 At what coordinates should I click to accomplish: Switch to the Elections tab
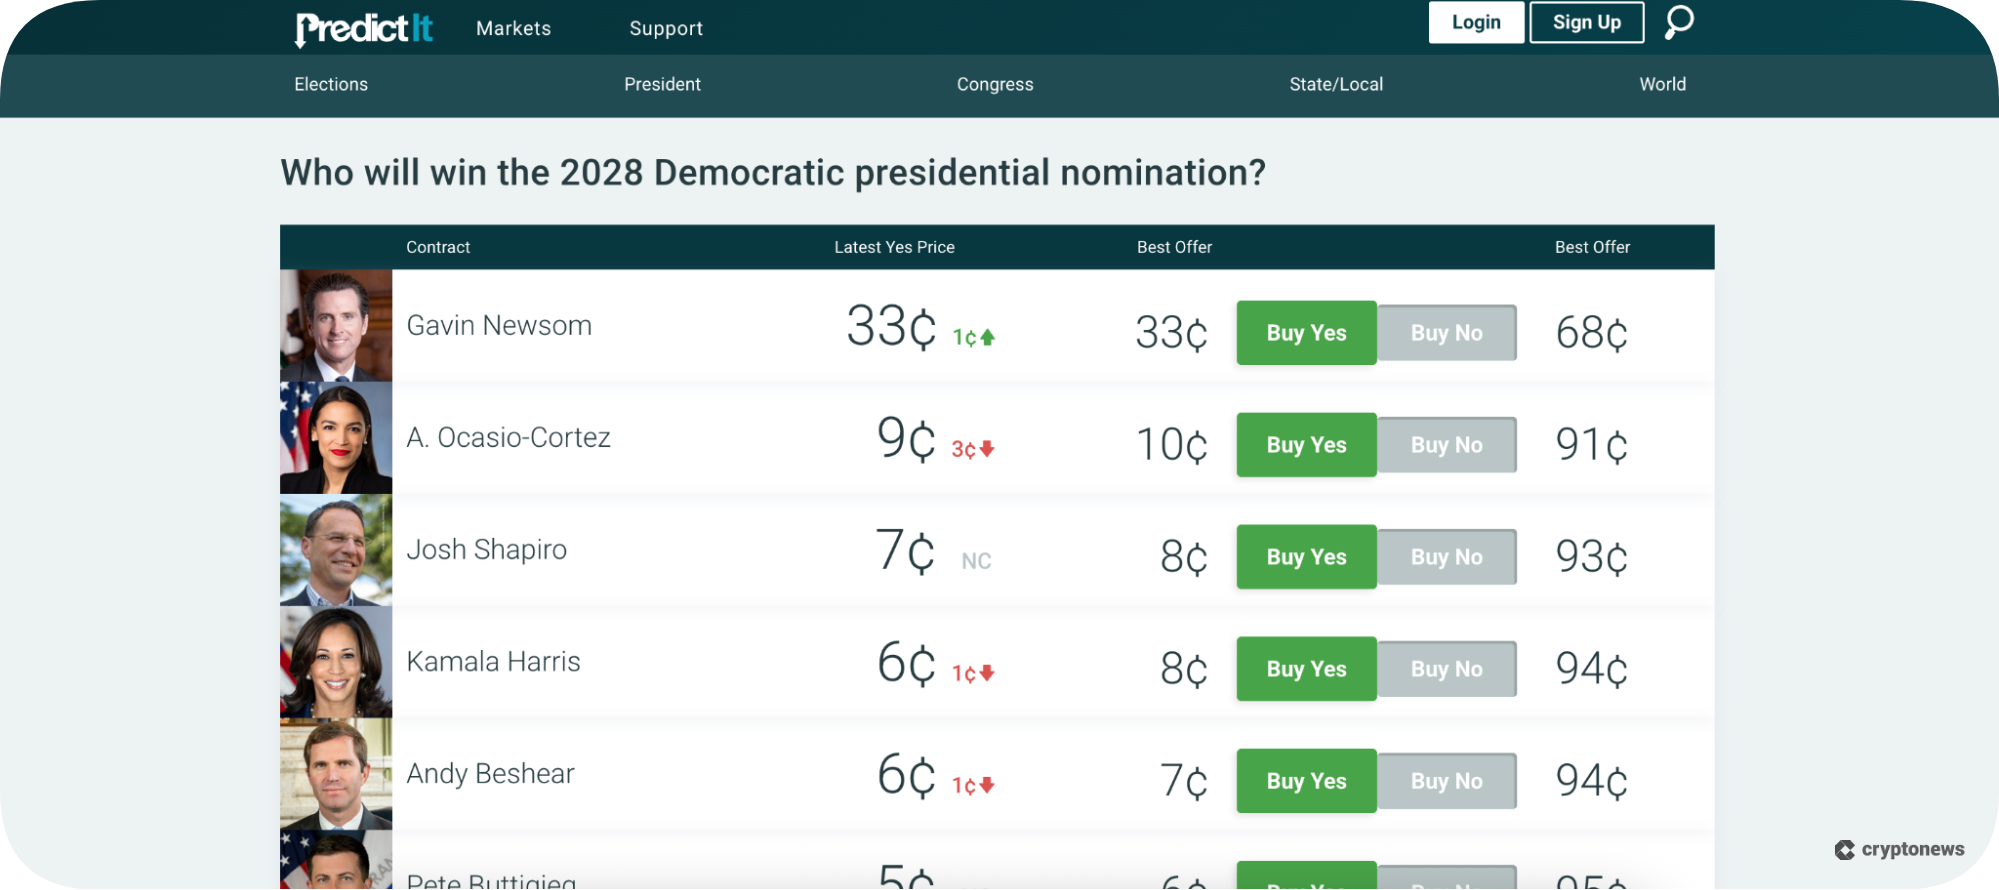point(330,84)
